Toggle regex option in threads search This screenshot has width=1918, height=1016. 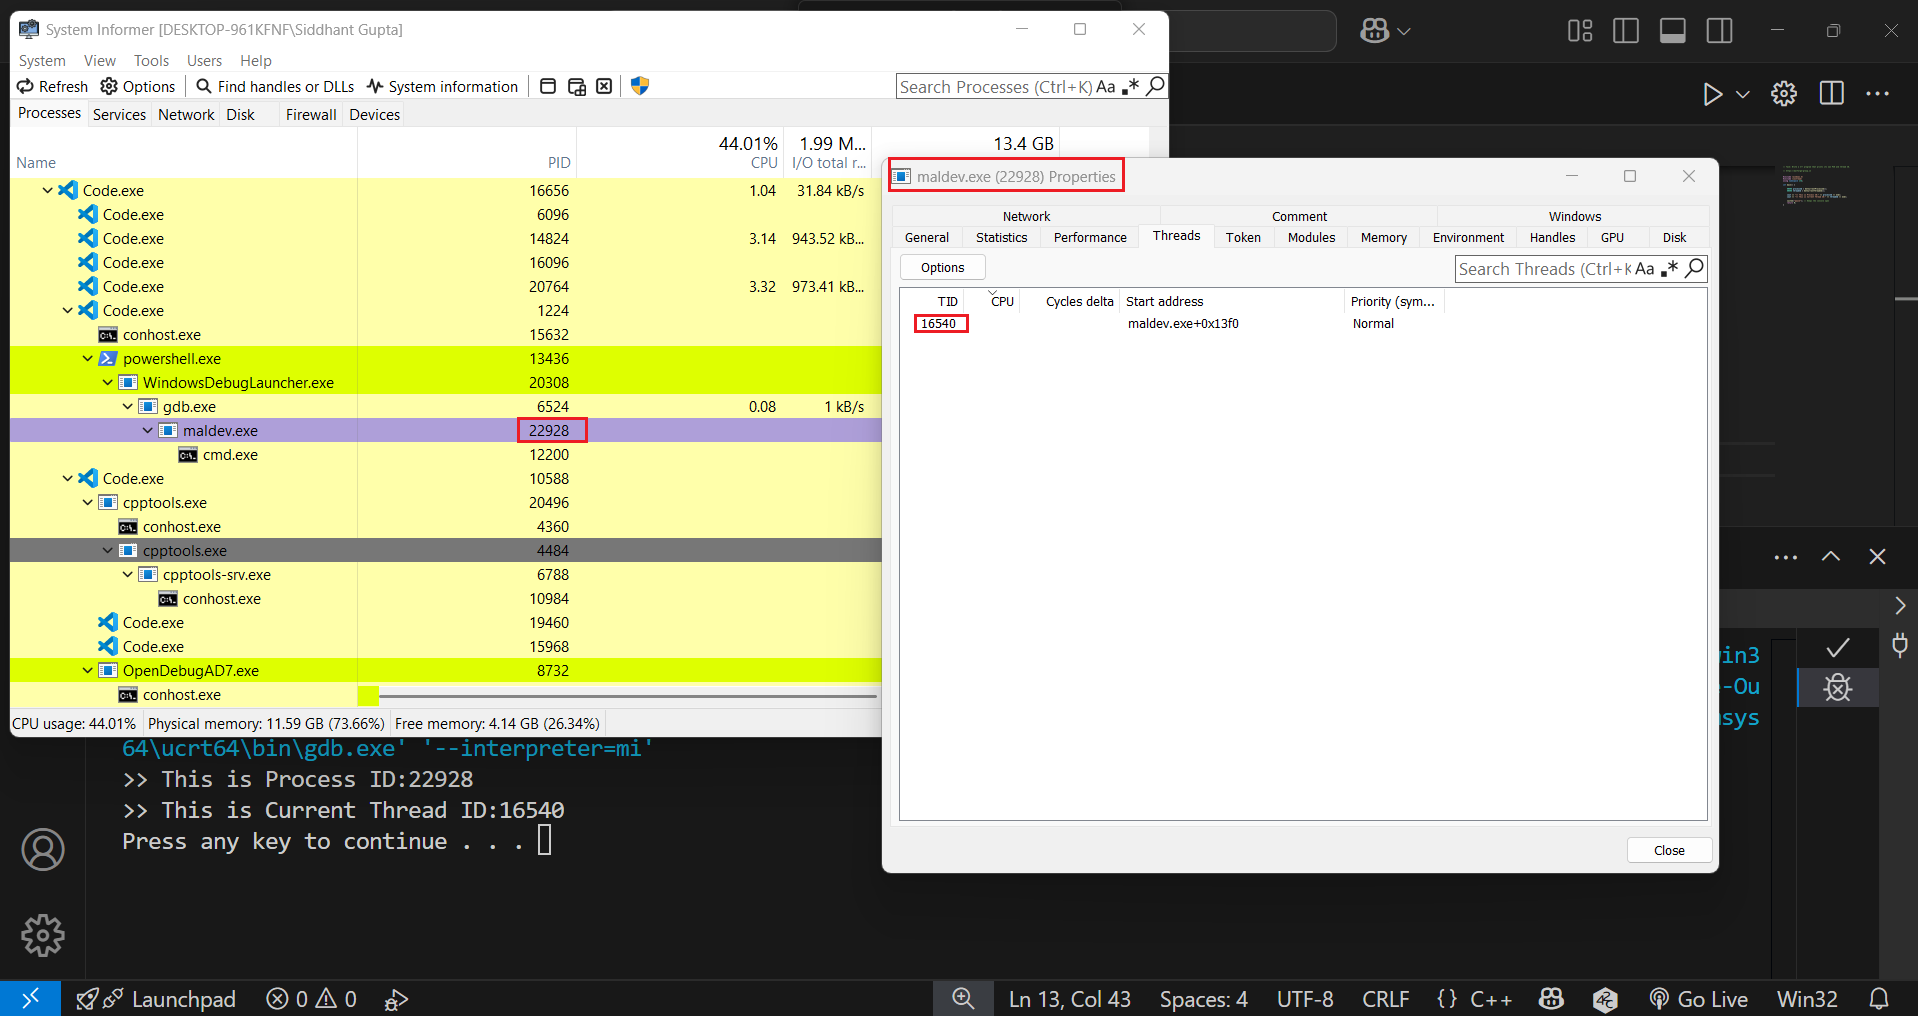pyautogui.click(x=1669, y=269)
